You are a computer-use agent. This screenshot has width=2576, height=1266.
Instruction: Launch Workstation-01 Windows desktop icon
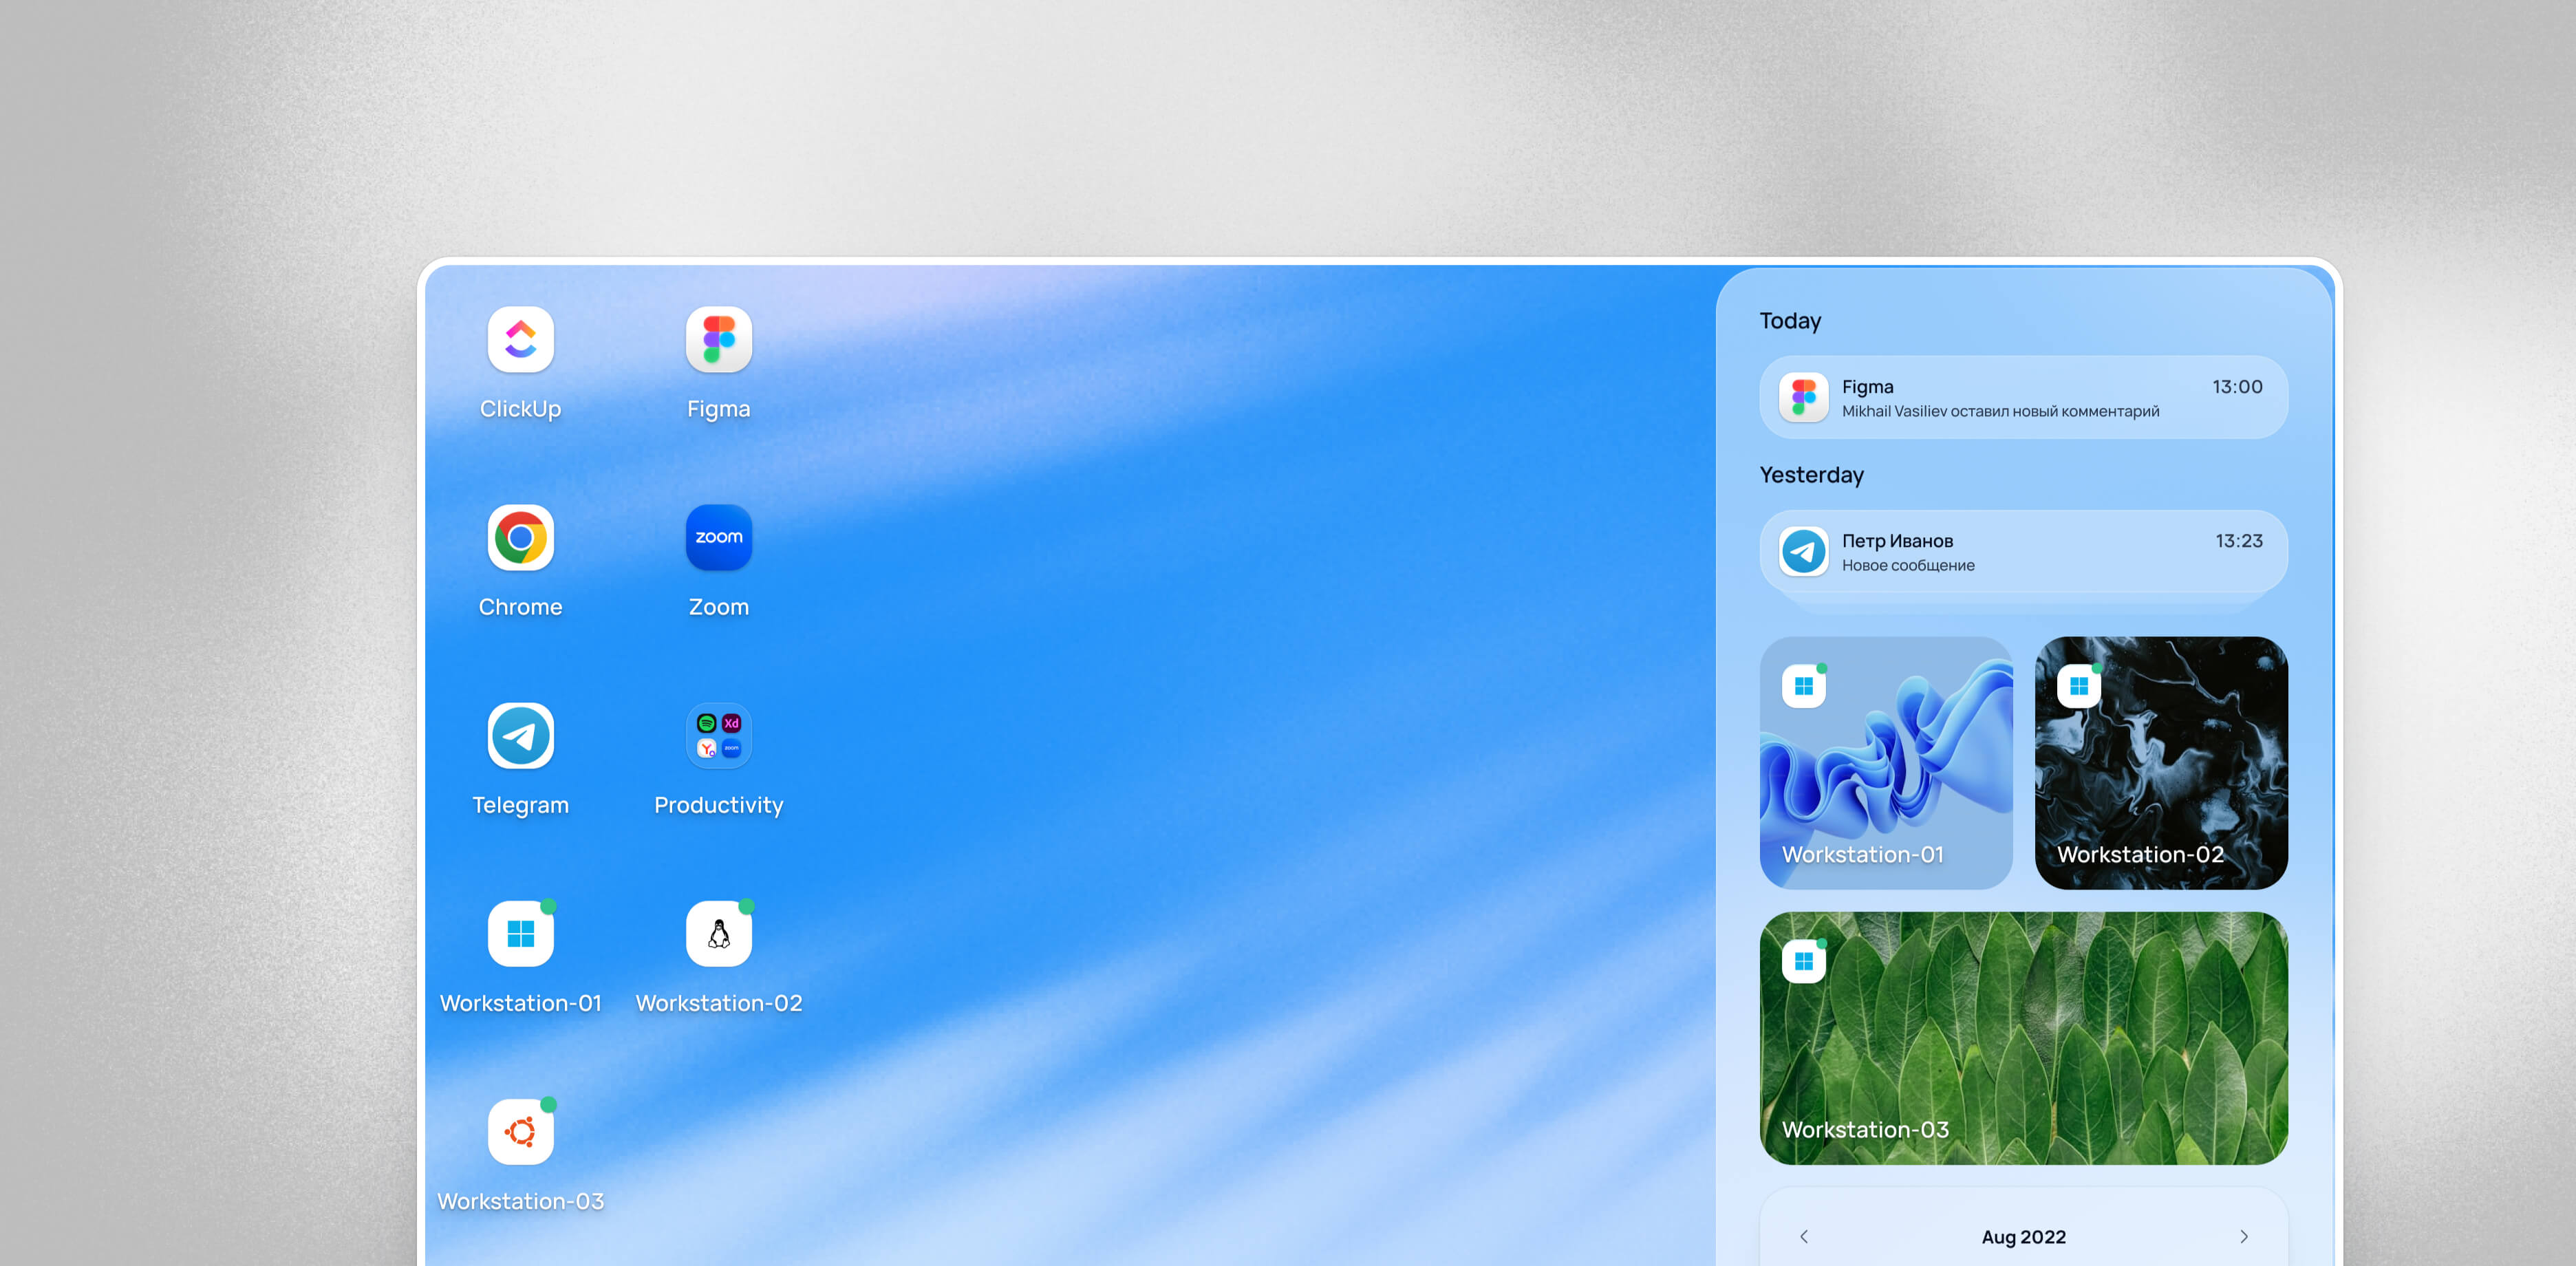(520, 934)
